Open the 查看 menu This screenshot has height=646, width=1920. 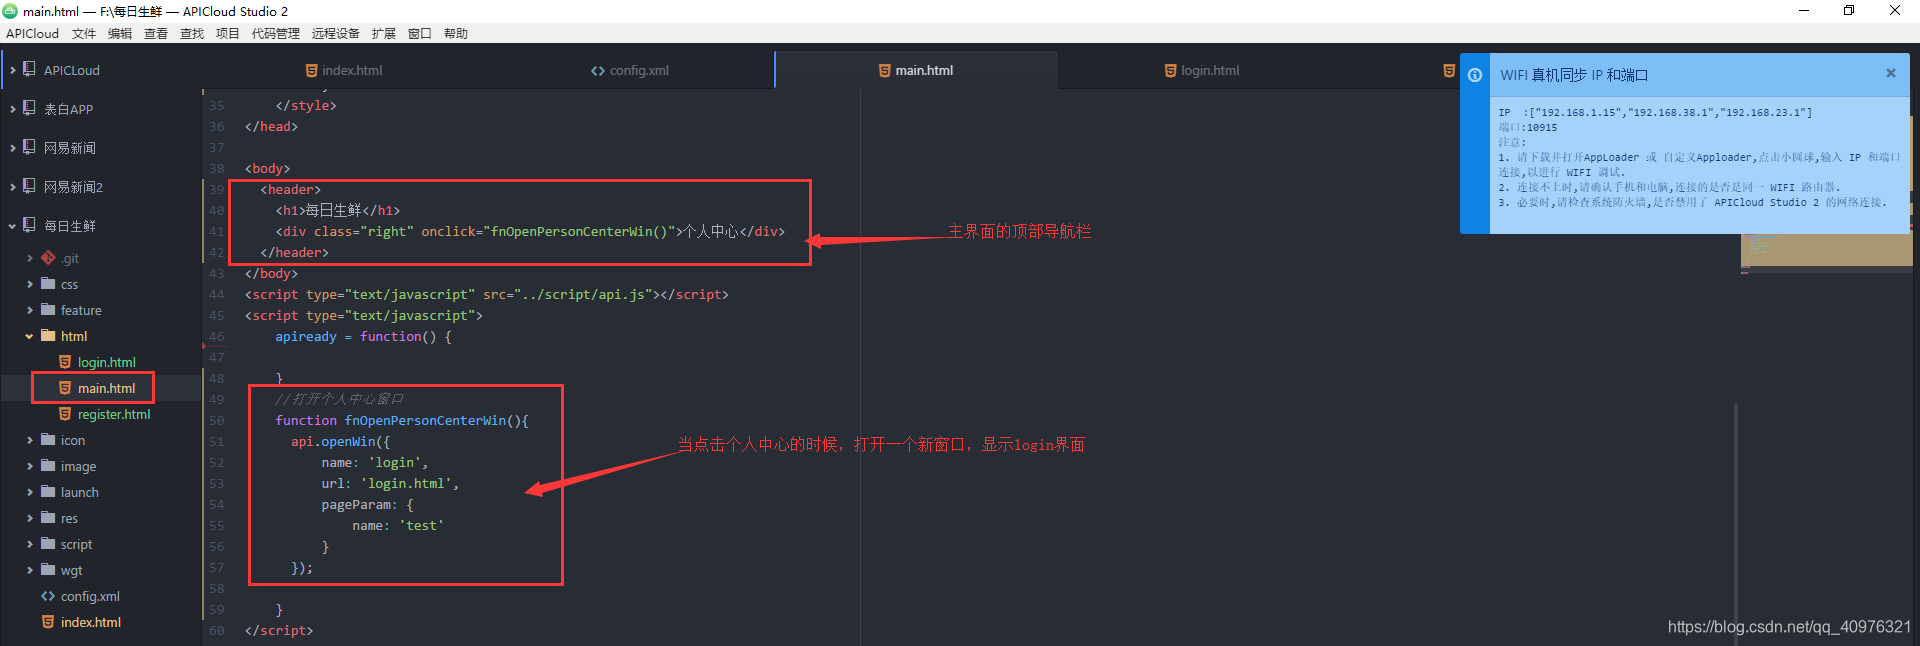(156, 33)
